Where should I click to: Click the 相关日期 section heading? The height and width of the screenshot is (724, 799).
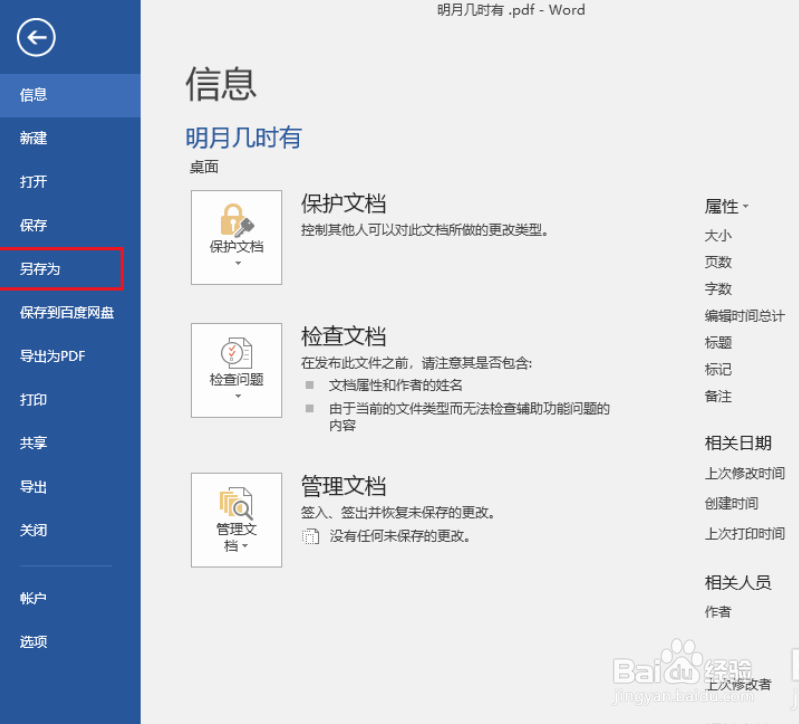pyautogui.click(x=738, y=443)
